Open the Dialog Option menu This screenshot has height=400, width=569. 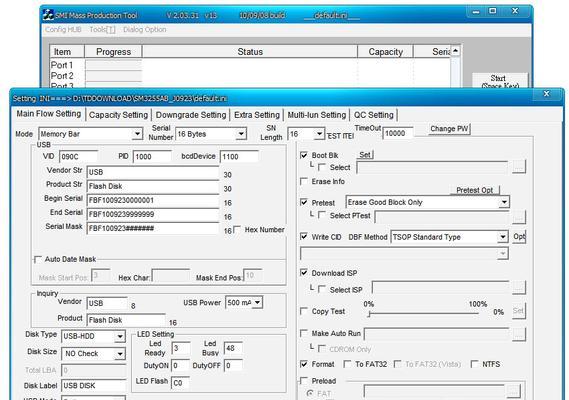[144, 29]
